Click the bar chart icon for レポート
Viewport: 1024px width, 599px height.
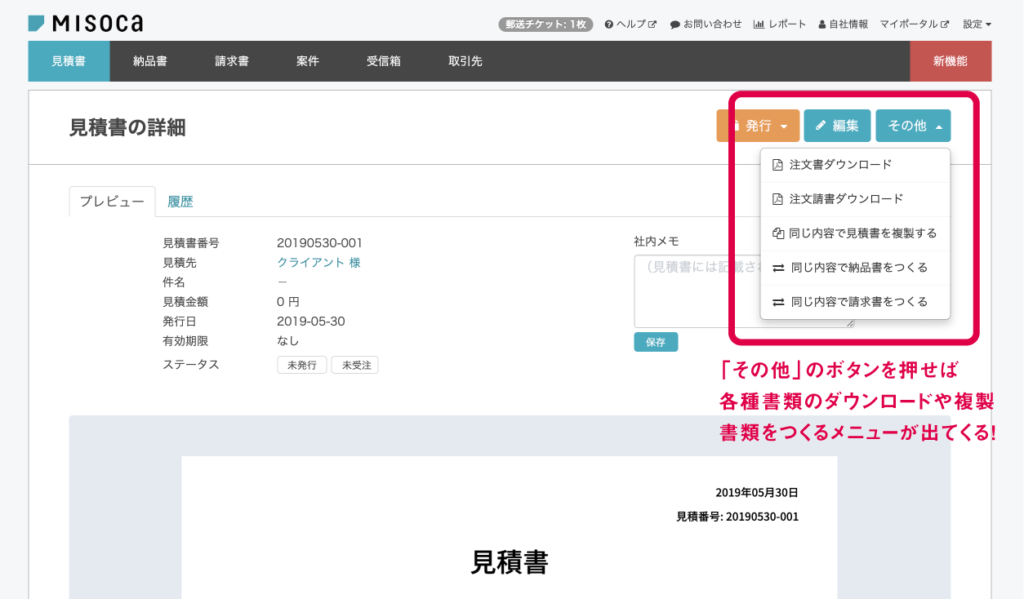coord(759,24)
